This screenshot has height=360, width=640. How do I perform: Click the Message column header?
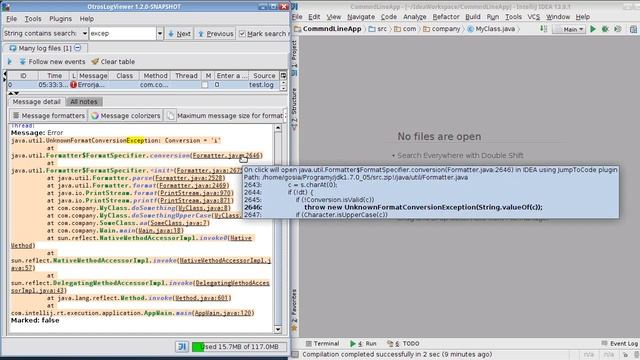pyautogui.click(x=93, y=76)
